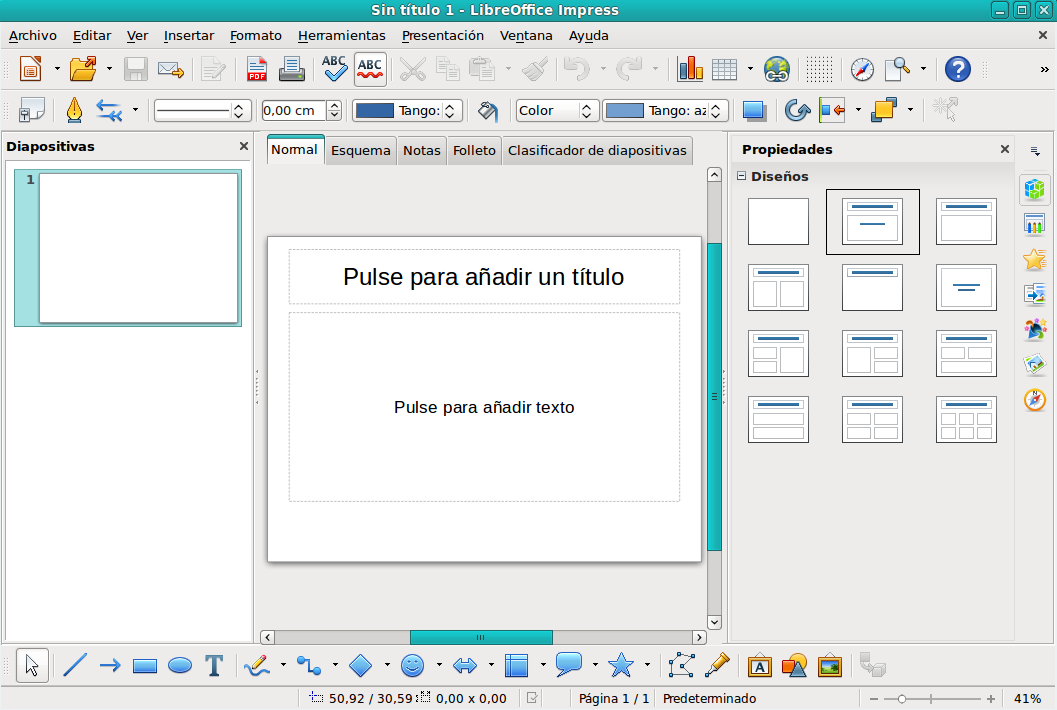Select the Callouts speech bubble tool

pos(569,664)
